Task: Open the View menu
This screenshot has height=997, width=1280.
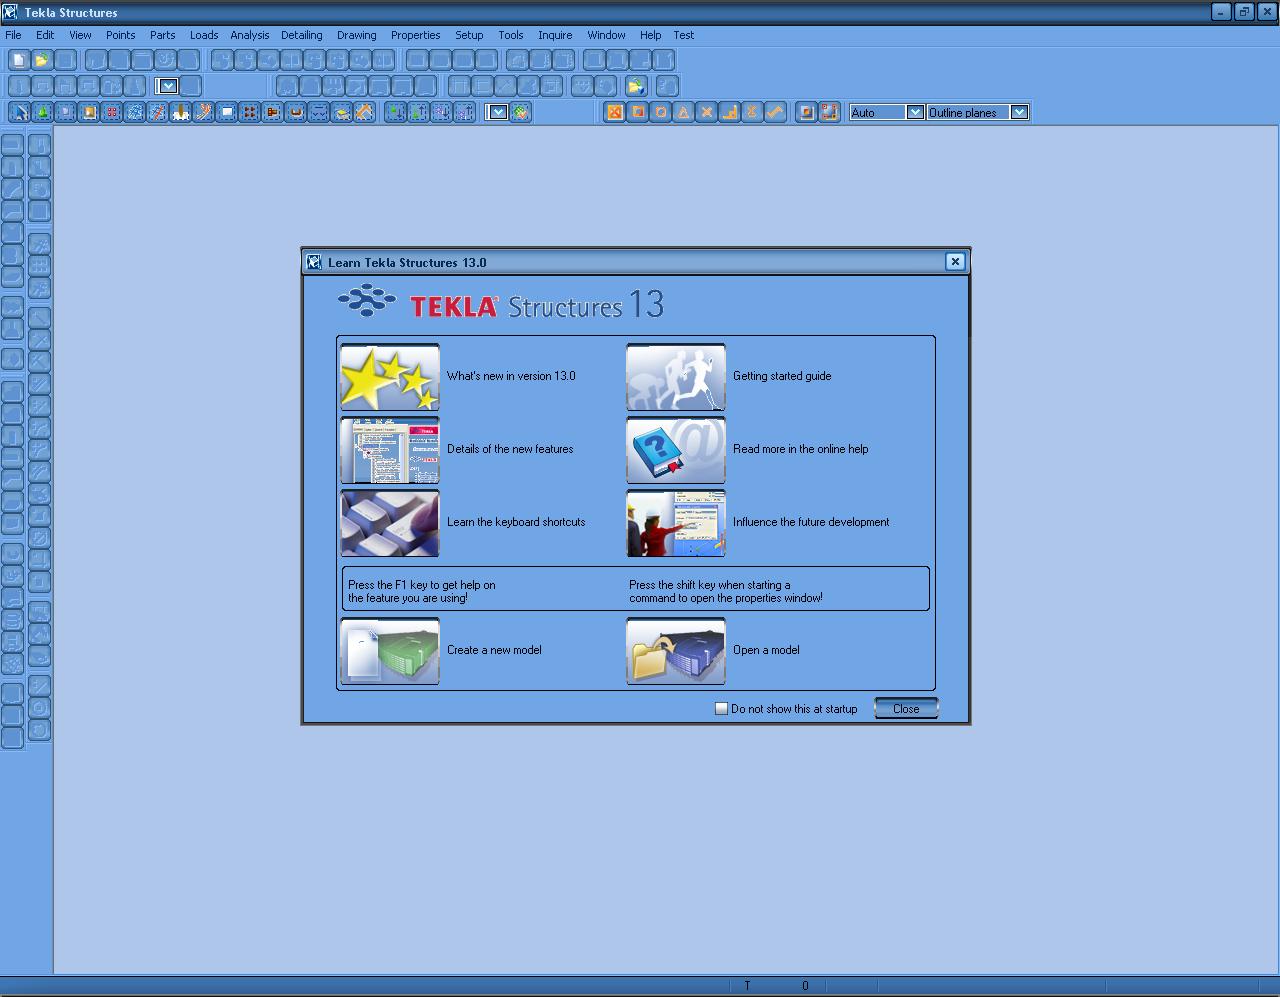Action: tap(80, 35)
